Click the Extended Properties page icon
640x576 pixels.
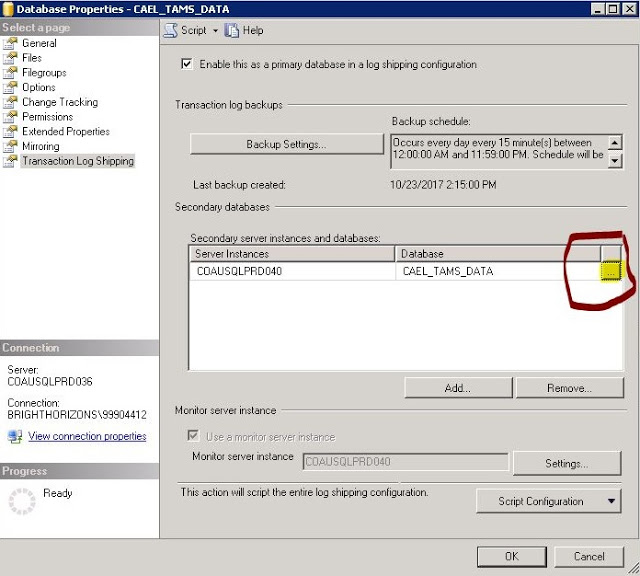(10, 131)
